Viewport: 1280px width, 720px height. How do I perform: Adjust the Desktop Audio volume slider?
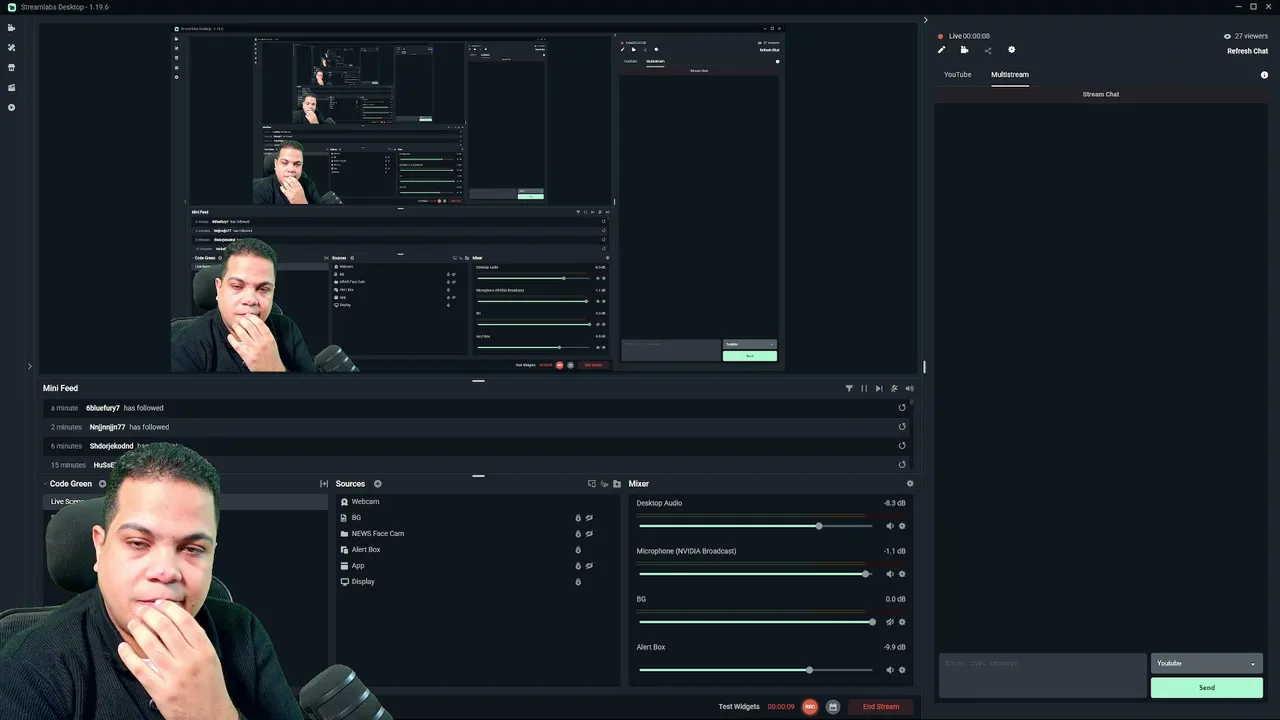755,526
